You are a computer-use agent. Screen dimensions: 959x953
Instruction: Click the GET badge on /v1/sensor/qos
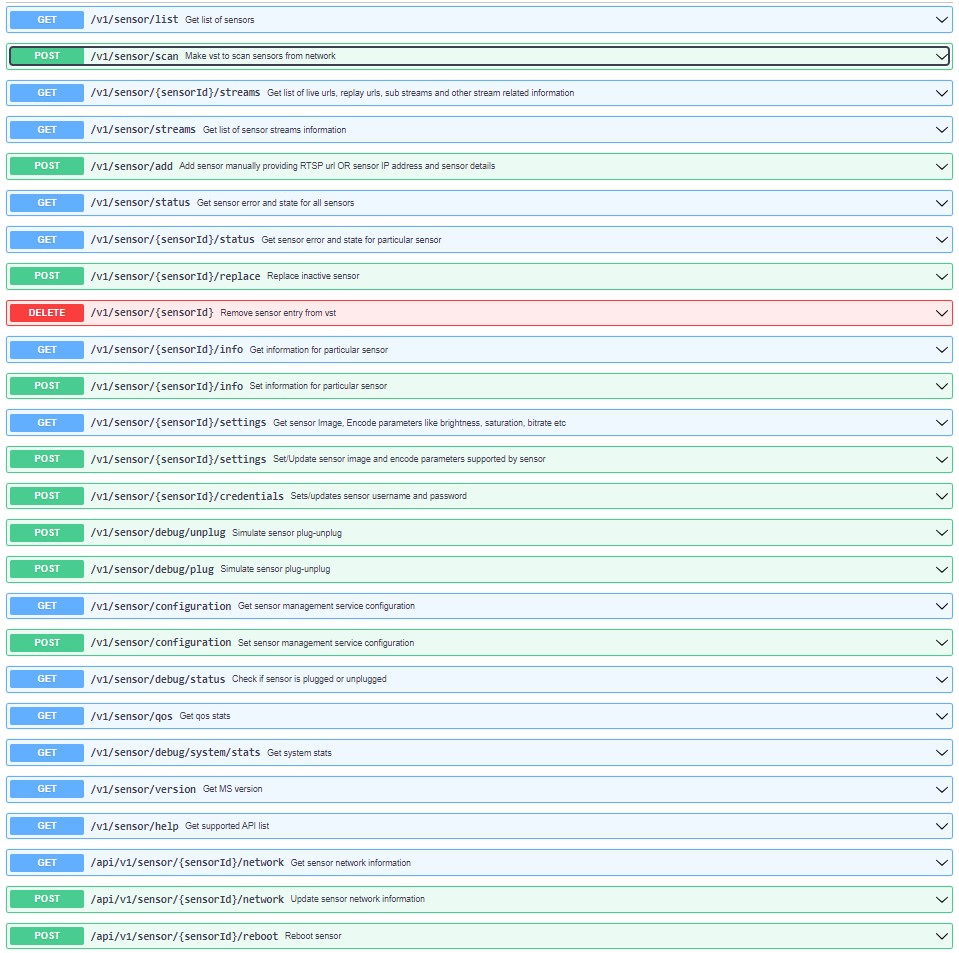point(45,716)
